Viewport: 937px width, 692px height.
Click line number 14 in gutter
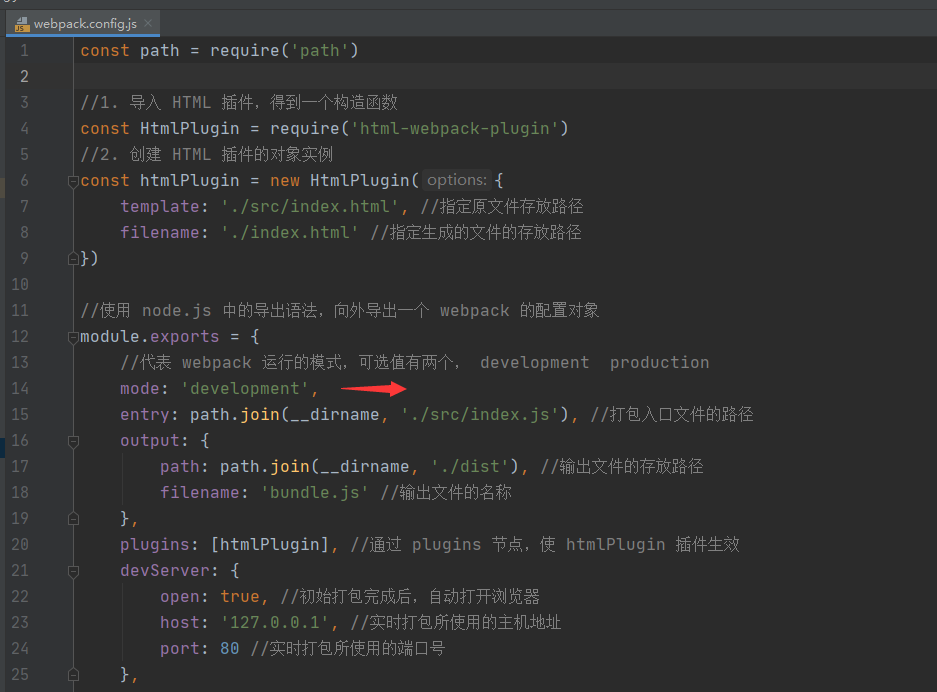point(20,388)
